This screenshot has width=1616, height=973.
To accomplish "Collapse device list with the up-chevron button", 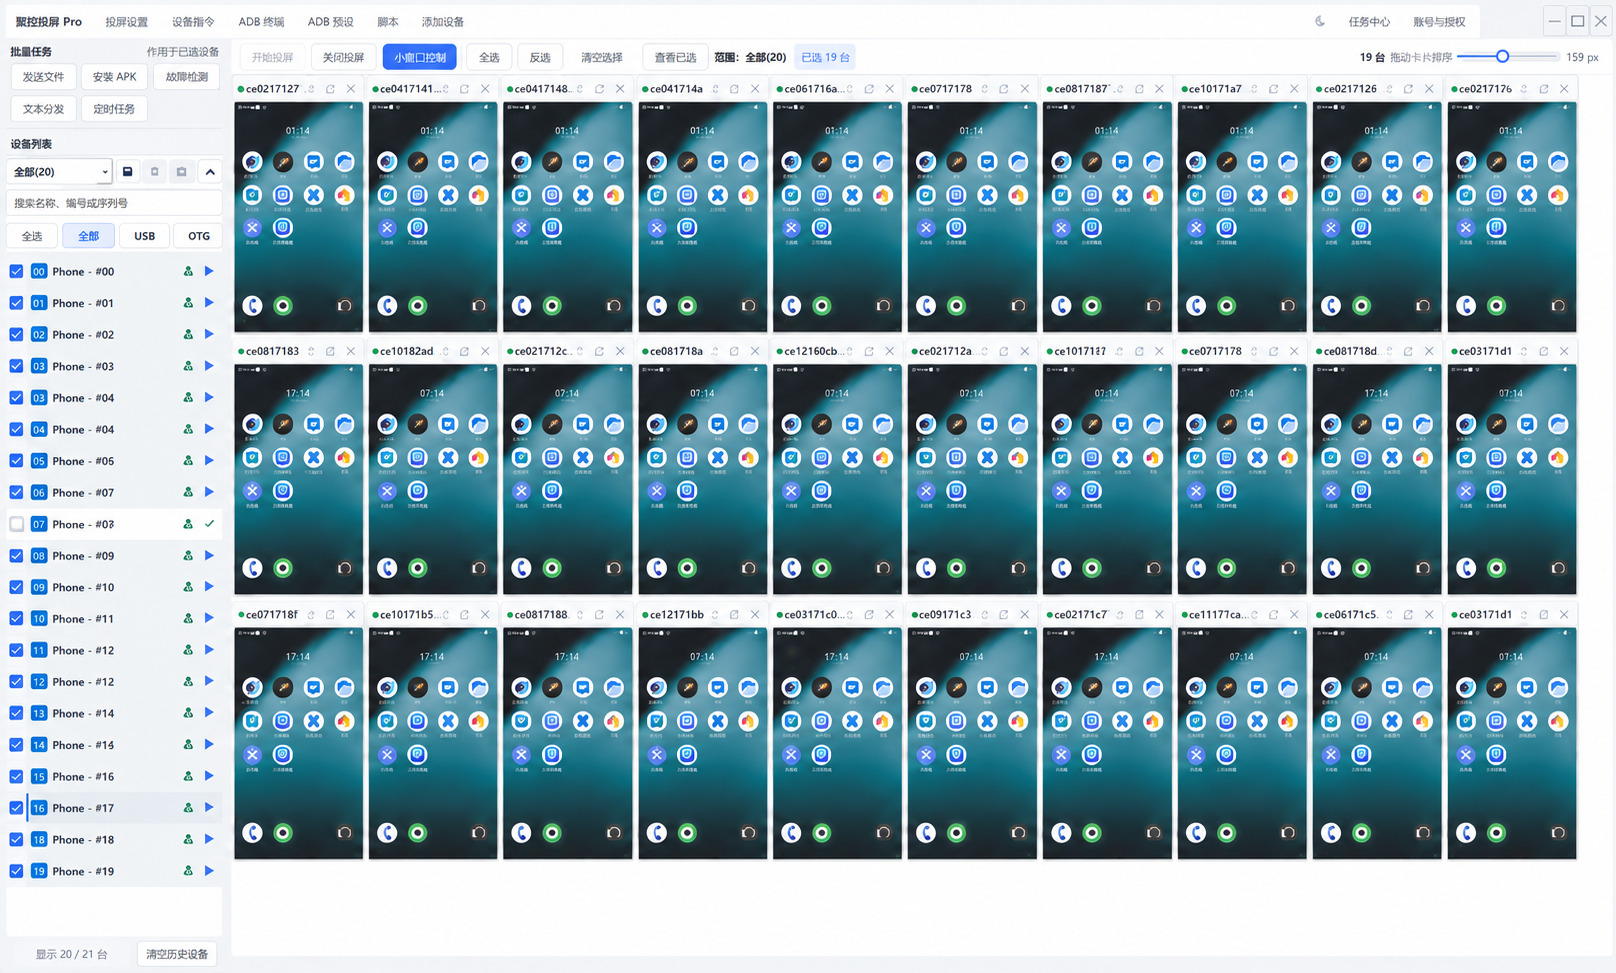I will coord(210,172).
